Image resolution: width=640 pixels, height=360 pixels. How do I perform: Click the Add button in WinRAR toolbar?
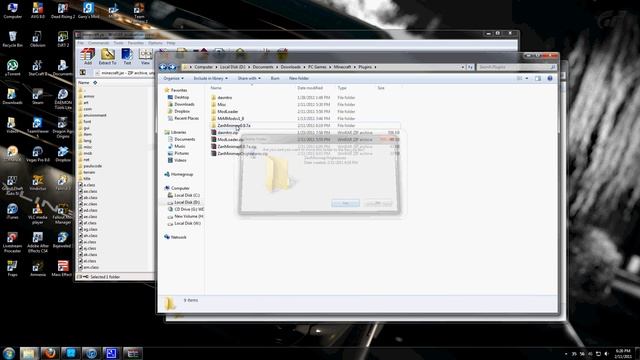tap(87, 56)
